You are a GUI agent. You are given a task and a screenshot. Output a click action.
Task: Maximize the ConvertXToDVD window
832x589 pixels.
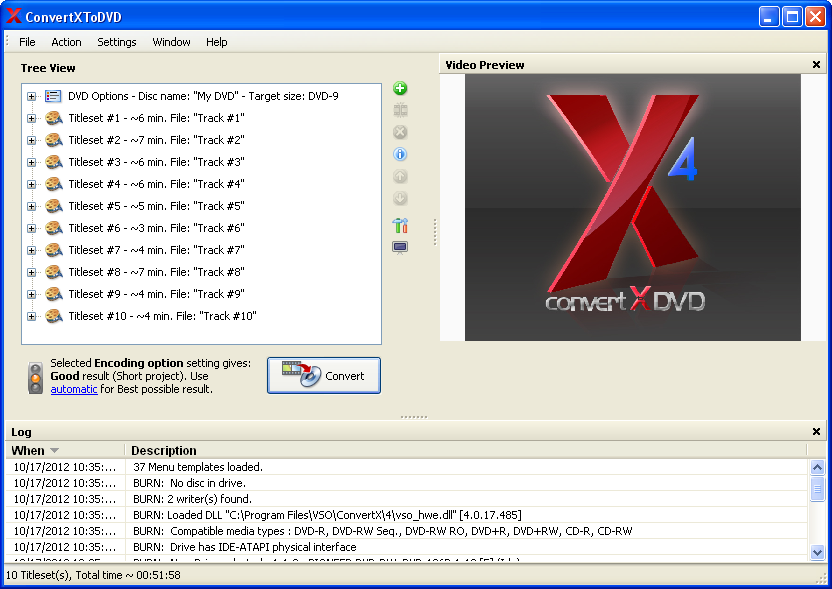(792, 16)
